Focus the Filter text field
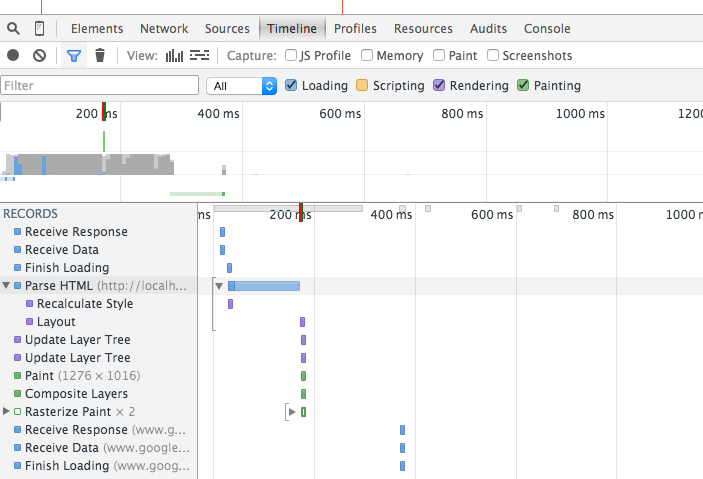This screenshot has height=479, width=703. click(x=100, y=86)
